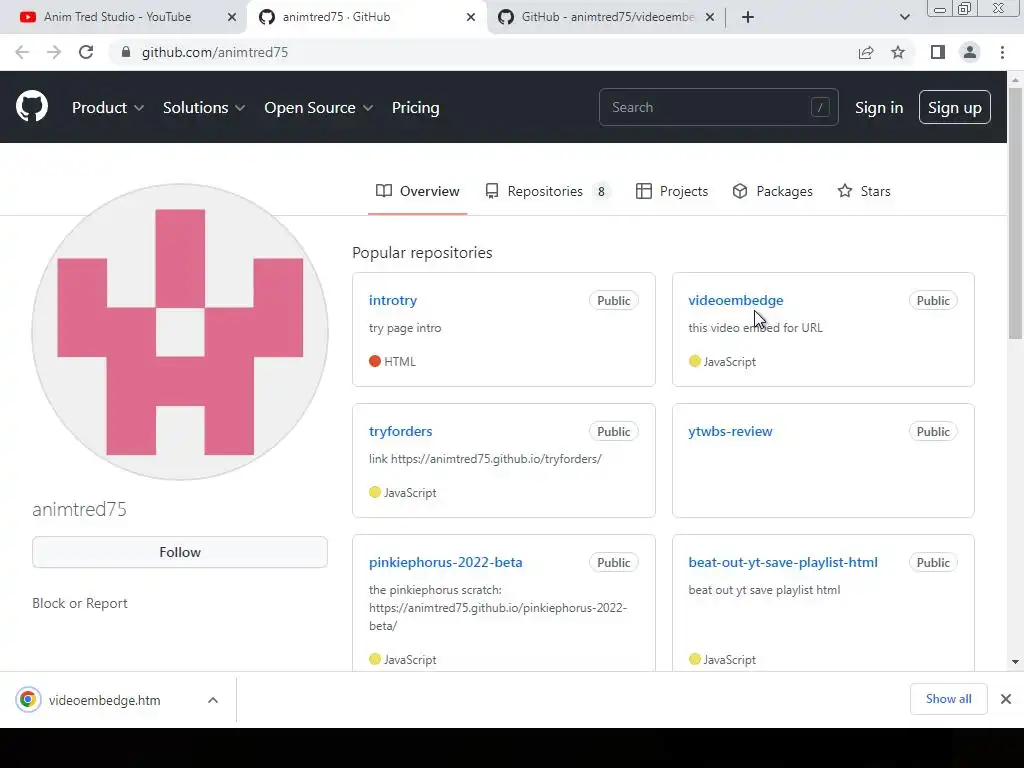Close the videoembedge GitHub tab
Image resolution: width=1024 pixels, height=768 pixels.
[x=710, y=17]
